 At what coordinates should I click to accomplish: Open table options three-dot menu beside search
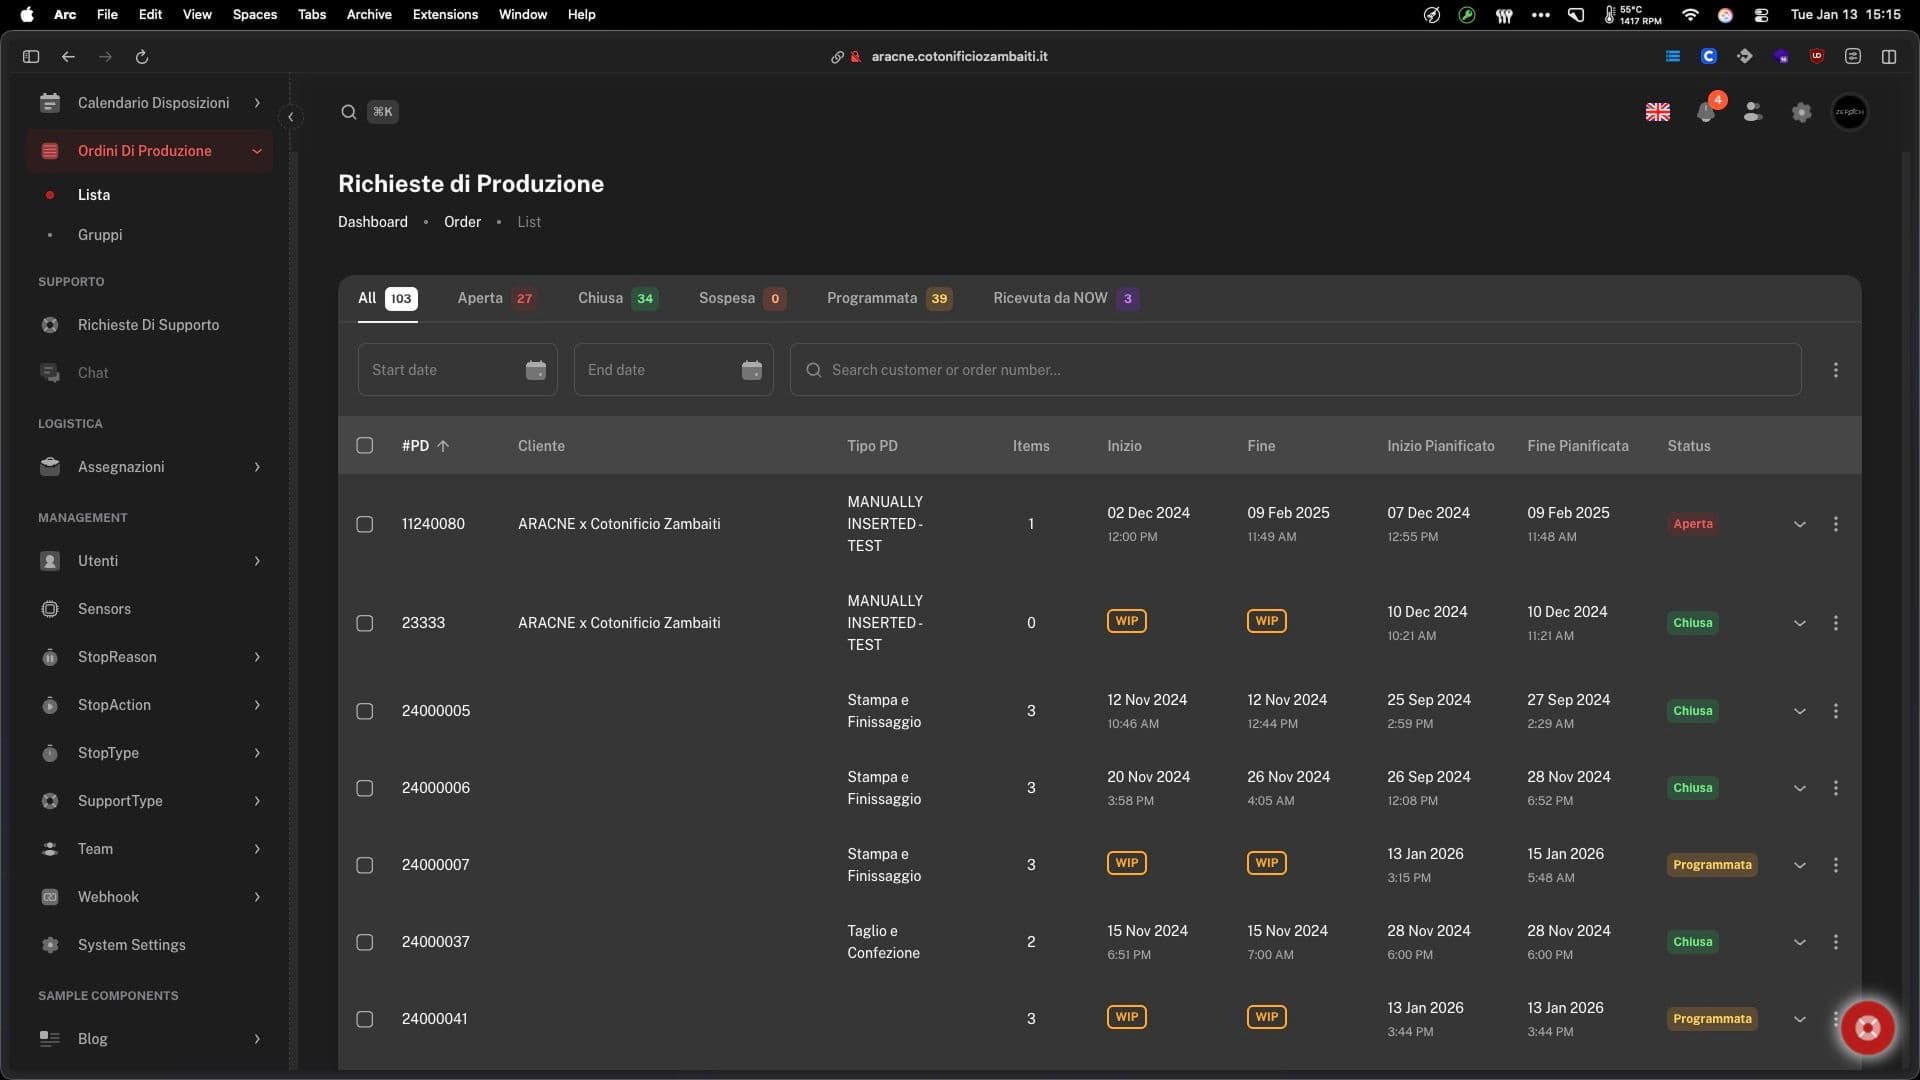click(1835, 370)
